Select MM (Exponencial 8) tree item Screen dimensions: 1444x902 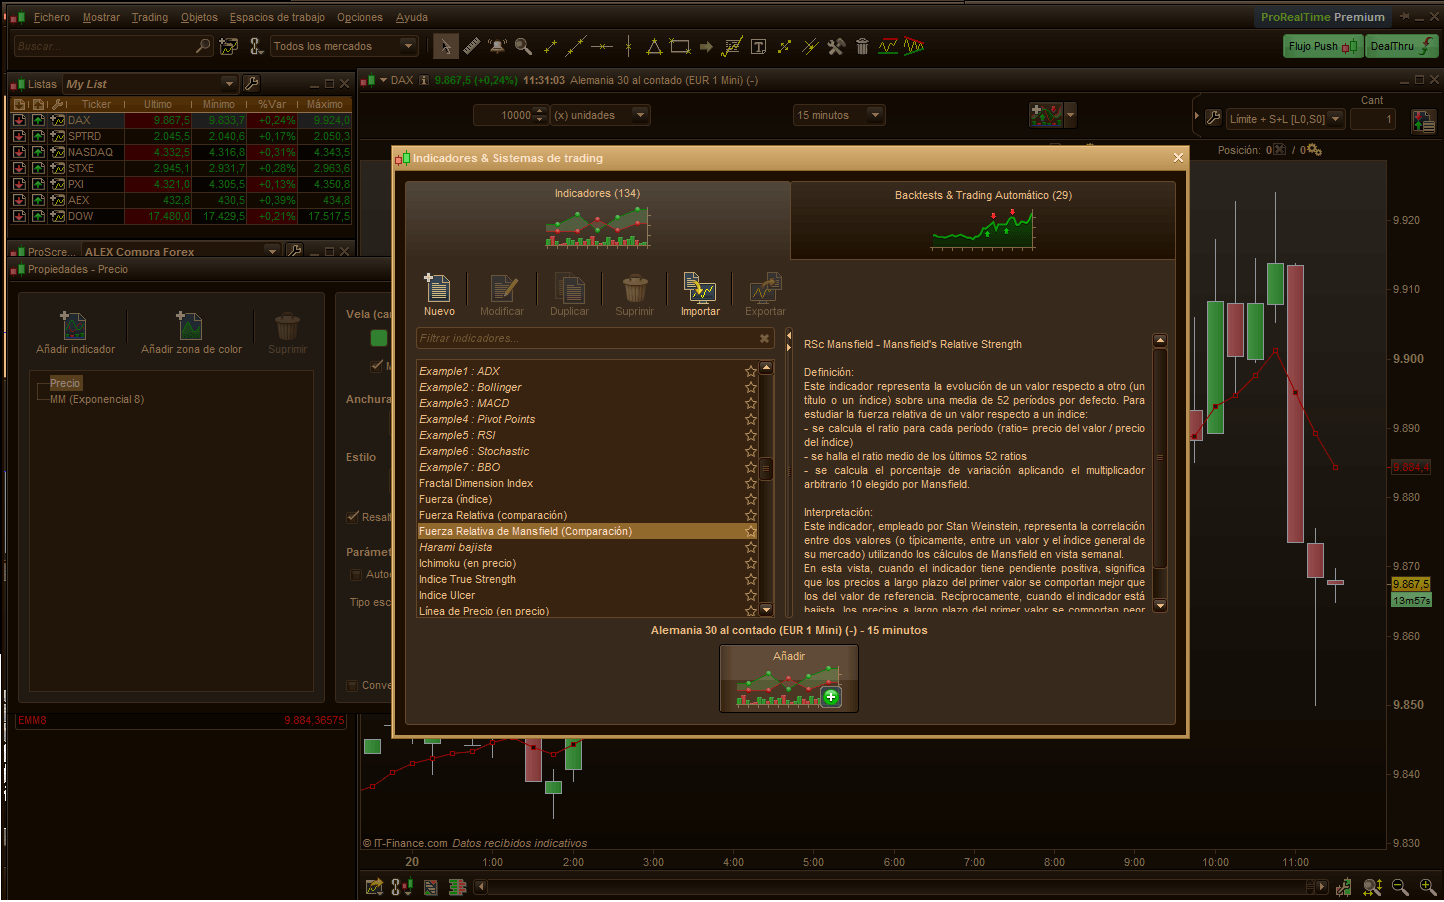97,399
